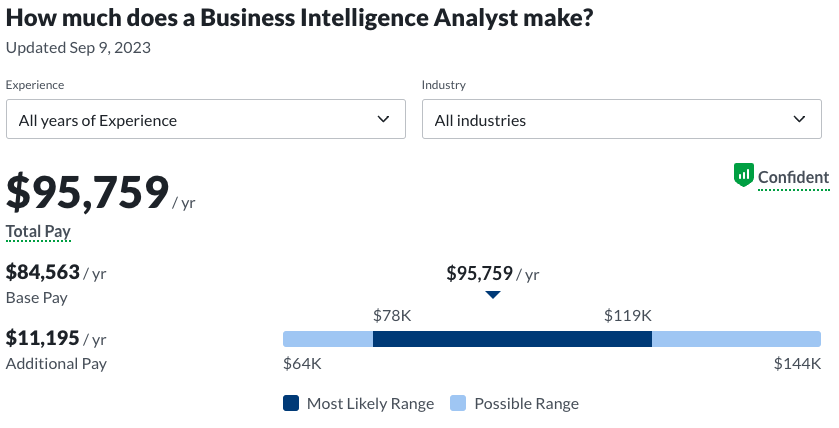The width and height of the screenshot is (839, 428).
Task: Click the $84,563 Base Pay amount
Action: (43, 272)
